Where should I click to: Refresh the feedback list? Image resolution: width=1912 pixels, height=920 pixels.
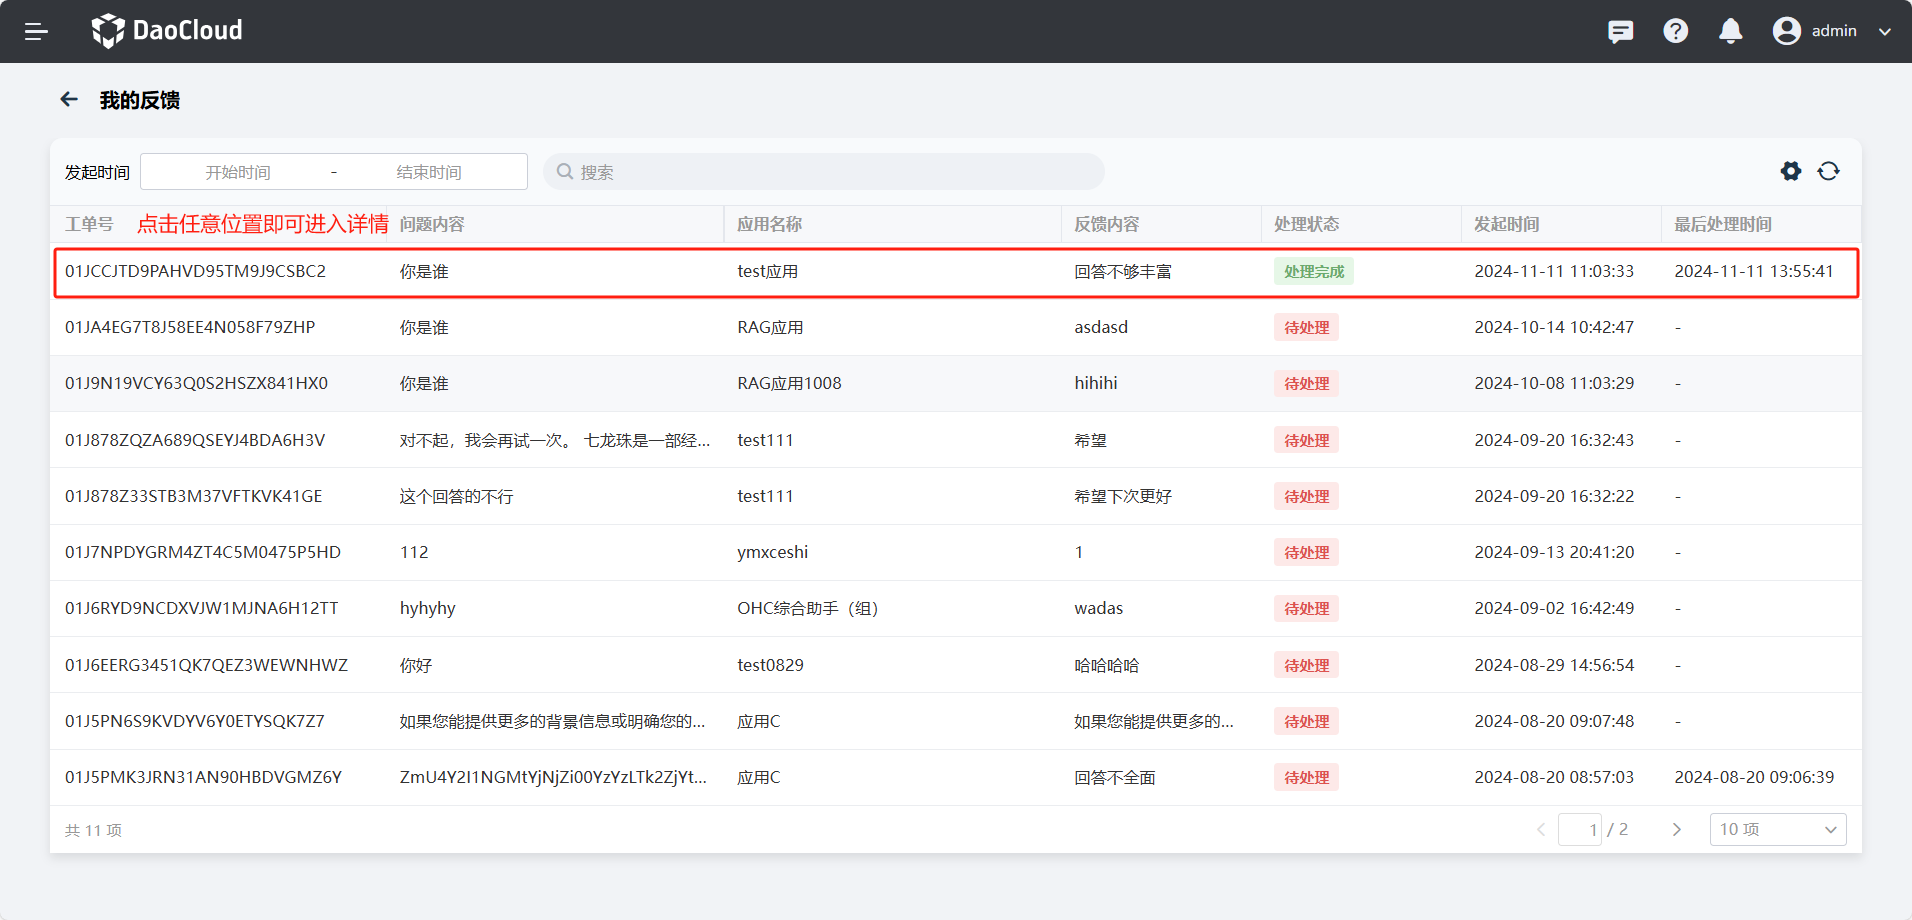point(1828,171)
